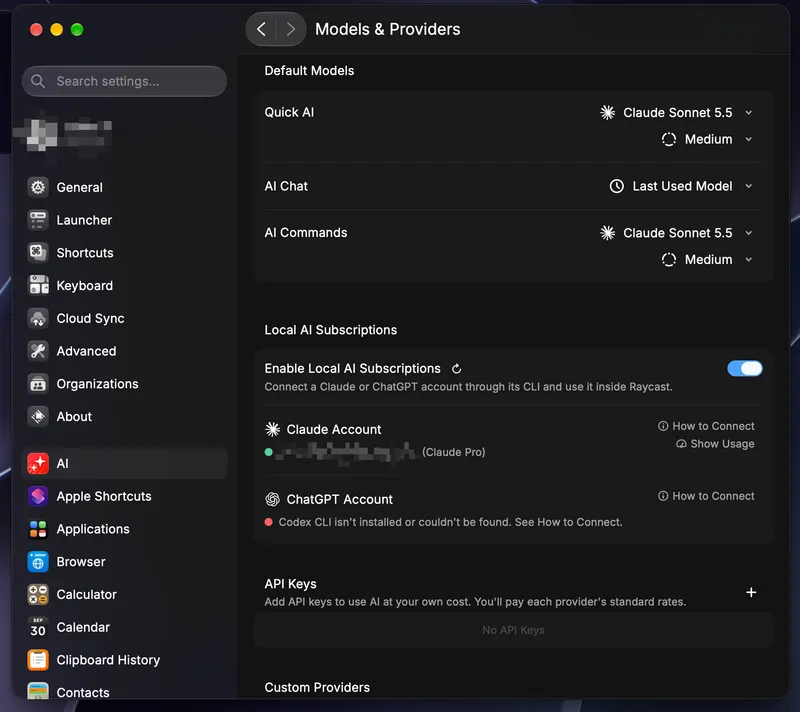
Task: Click the Launcher sidebar icon
Action: coord(38,220)
